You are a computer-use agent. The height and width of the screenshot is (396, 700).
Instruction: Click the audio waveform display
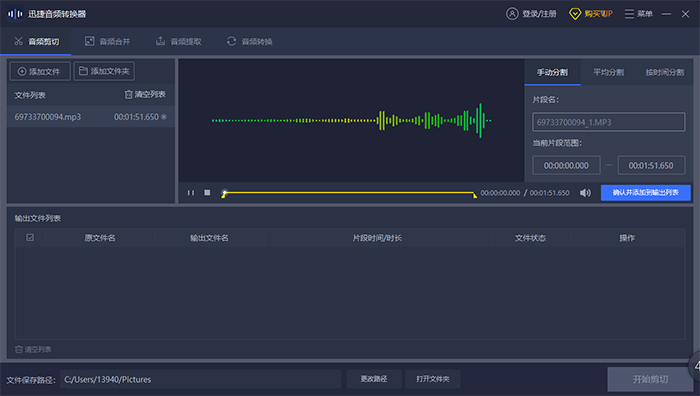pyautogui.click(x=351, y=121)
